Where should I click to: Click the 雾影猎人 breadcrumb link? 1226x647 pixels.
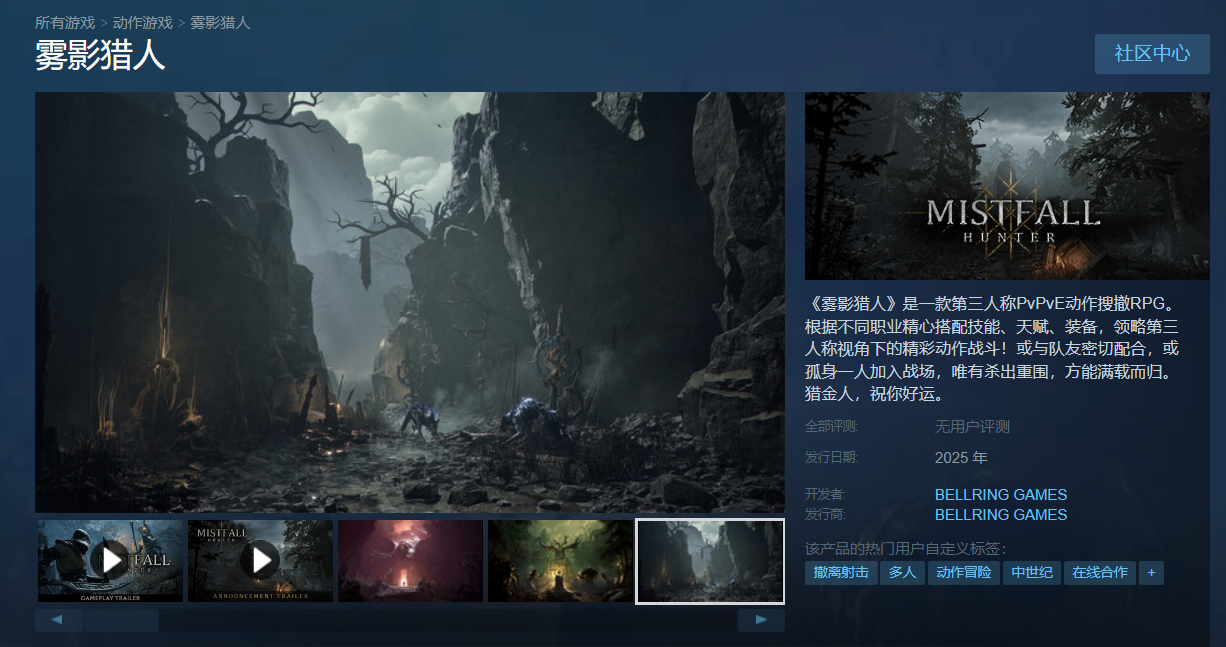(220, 22)
